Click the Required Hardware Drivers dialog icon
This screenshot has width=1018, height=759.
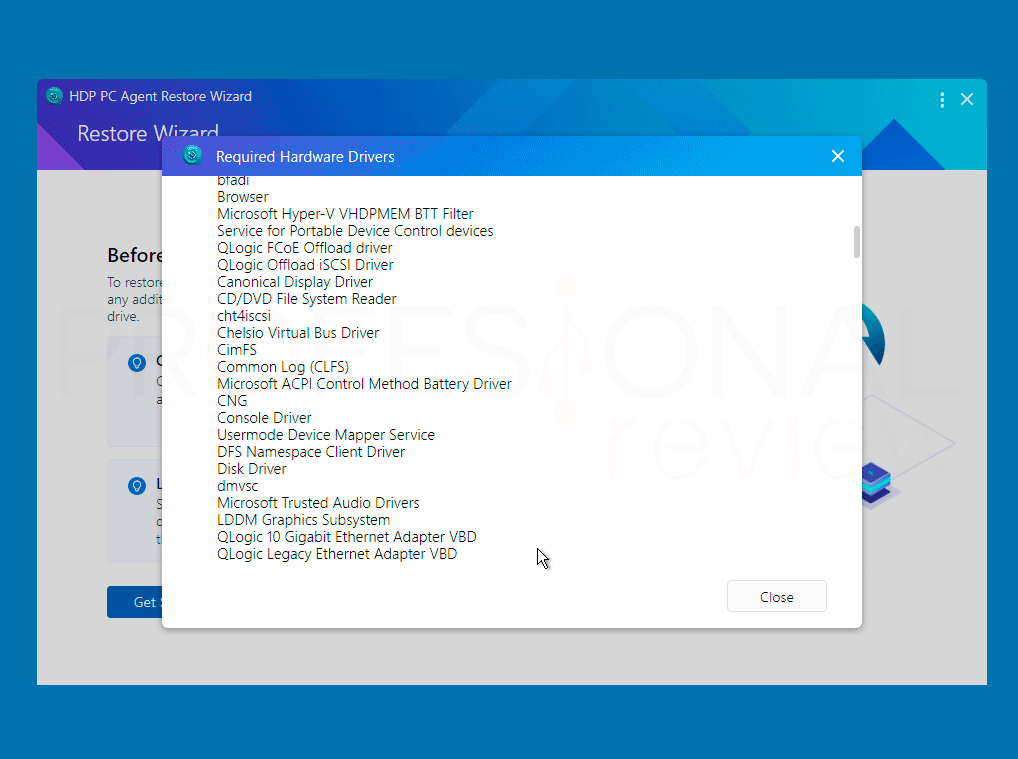pos(192,156)
